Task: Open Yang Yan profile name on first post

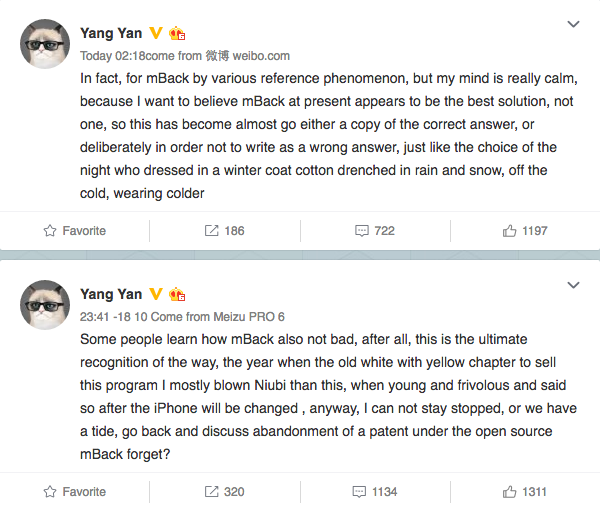Action: pyautogui.click(x=110, y=32)
